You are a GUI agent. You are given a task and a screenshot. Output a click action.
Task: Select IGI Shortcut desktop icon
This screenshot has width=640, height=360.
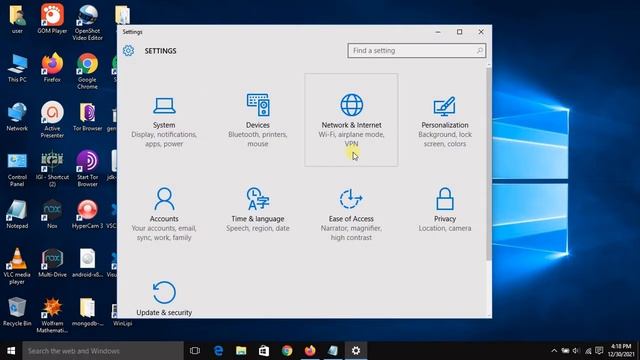(x=52, y=169)
